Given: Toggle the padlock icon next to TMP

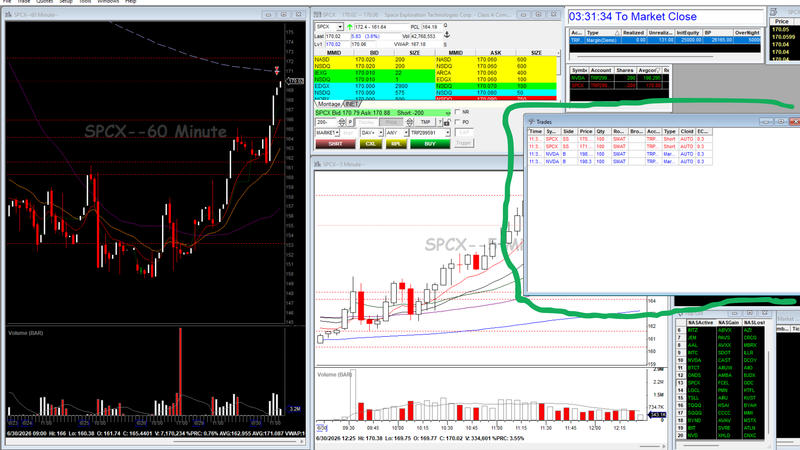Looking at the screenshot, I should tap(446, 122).
